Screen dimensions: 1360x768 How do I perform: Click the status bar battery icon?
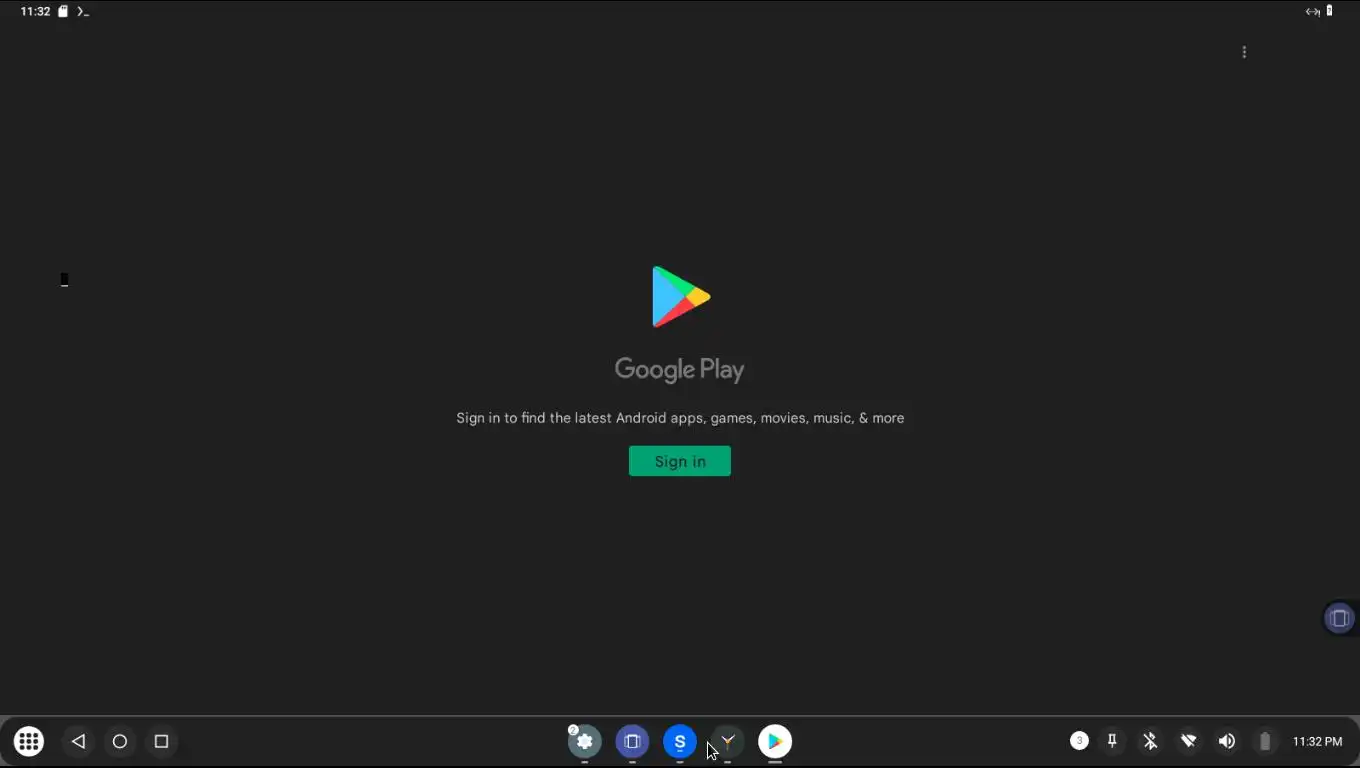1329,11
